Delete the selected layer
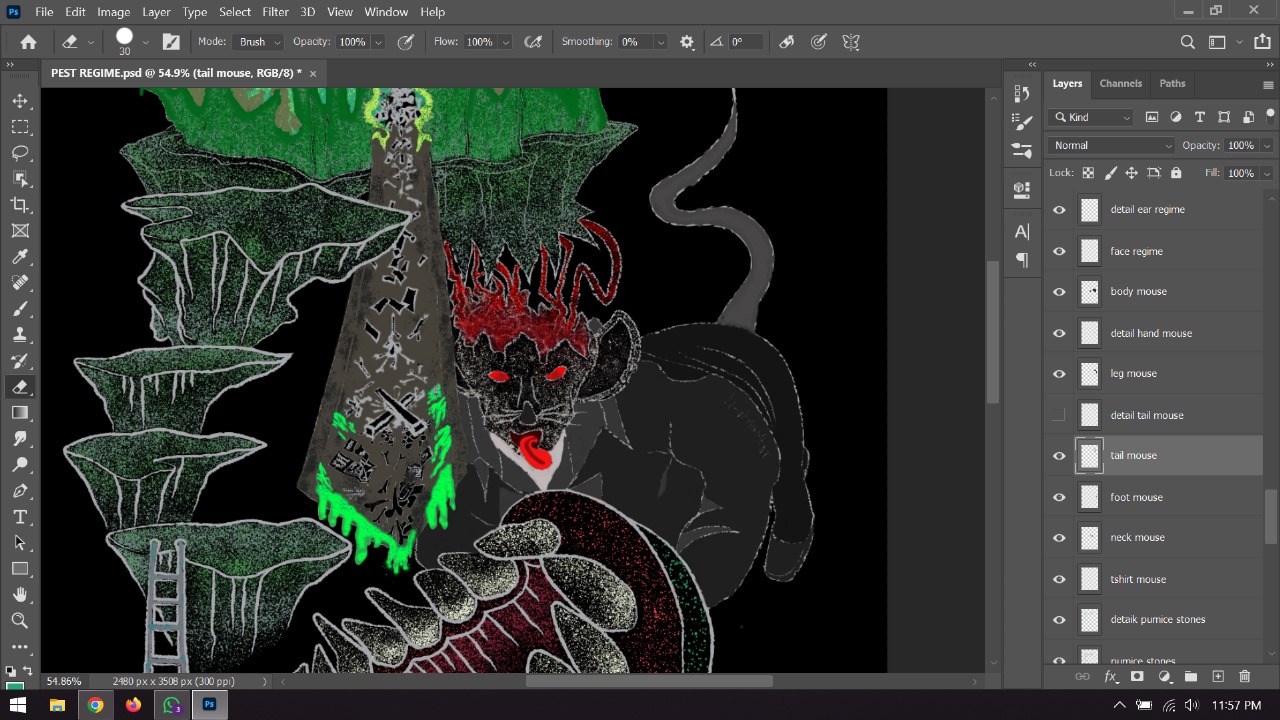The image size is (1280, 720). [x=1245, y=677]
